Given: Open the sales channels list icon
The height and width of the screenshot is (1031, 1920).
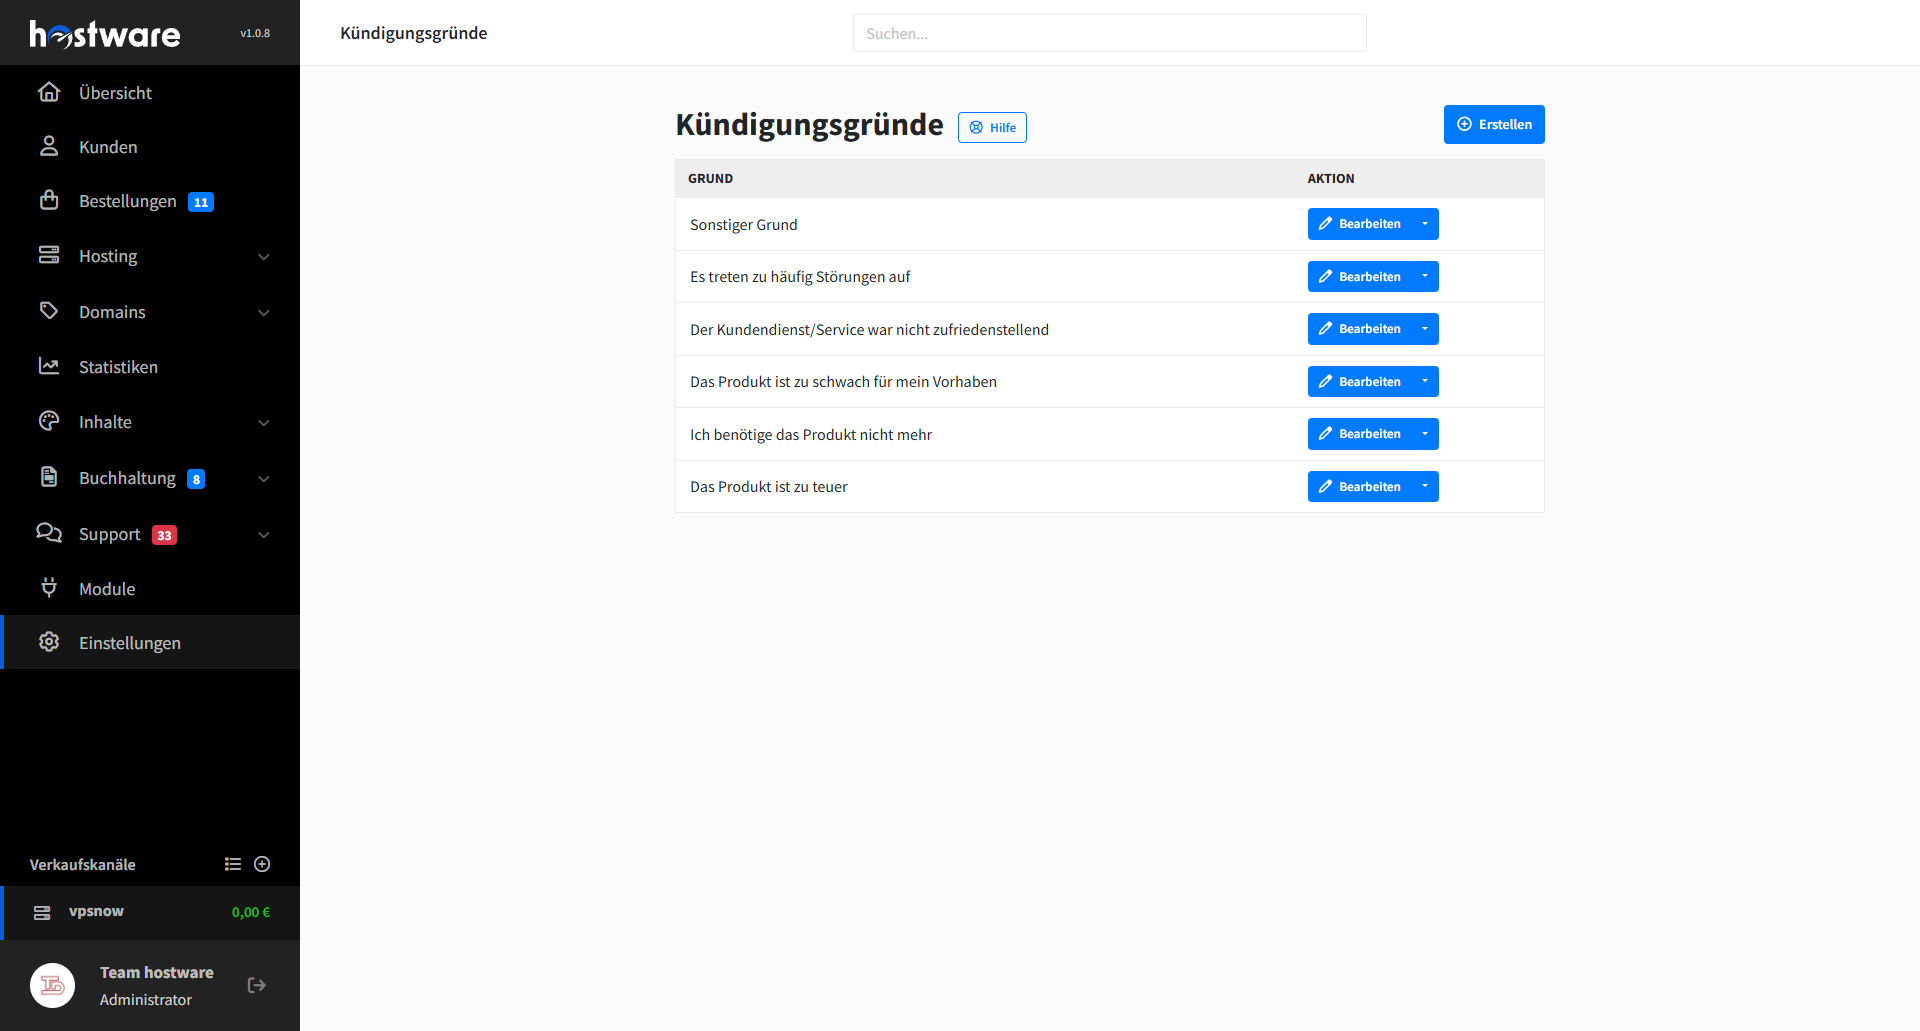Looking at the screenshot, I should click(x=233, y=864).
